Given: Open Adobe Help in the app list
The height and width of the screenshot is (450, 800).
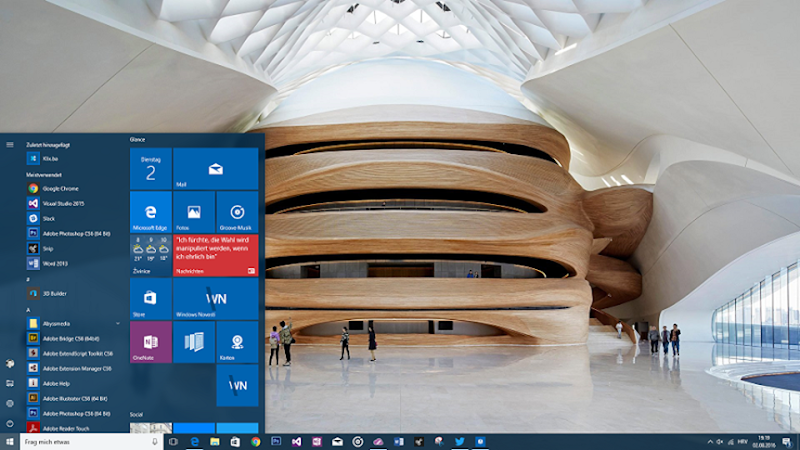Looking at the screenshot, I should [x=73, y=384].
